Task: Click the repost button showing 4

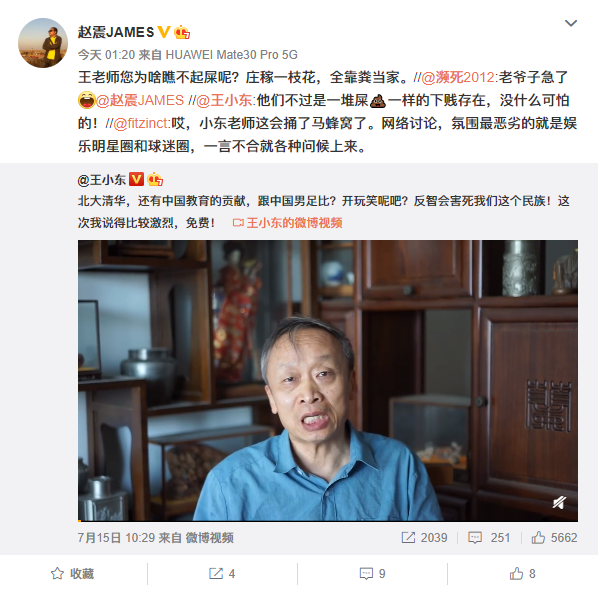Action: pyautogui.click(x=222, y=574)
